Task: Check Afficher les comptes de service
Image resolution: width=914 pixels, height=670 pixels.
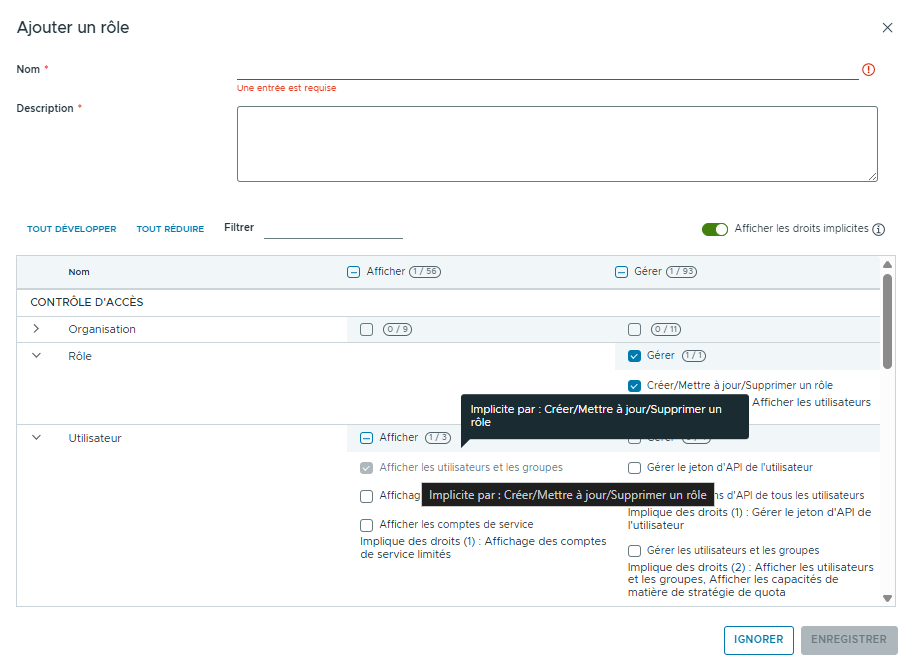Action: click(x=366, y=524)
